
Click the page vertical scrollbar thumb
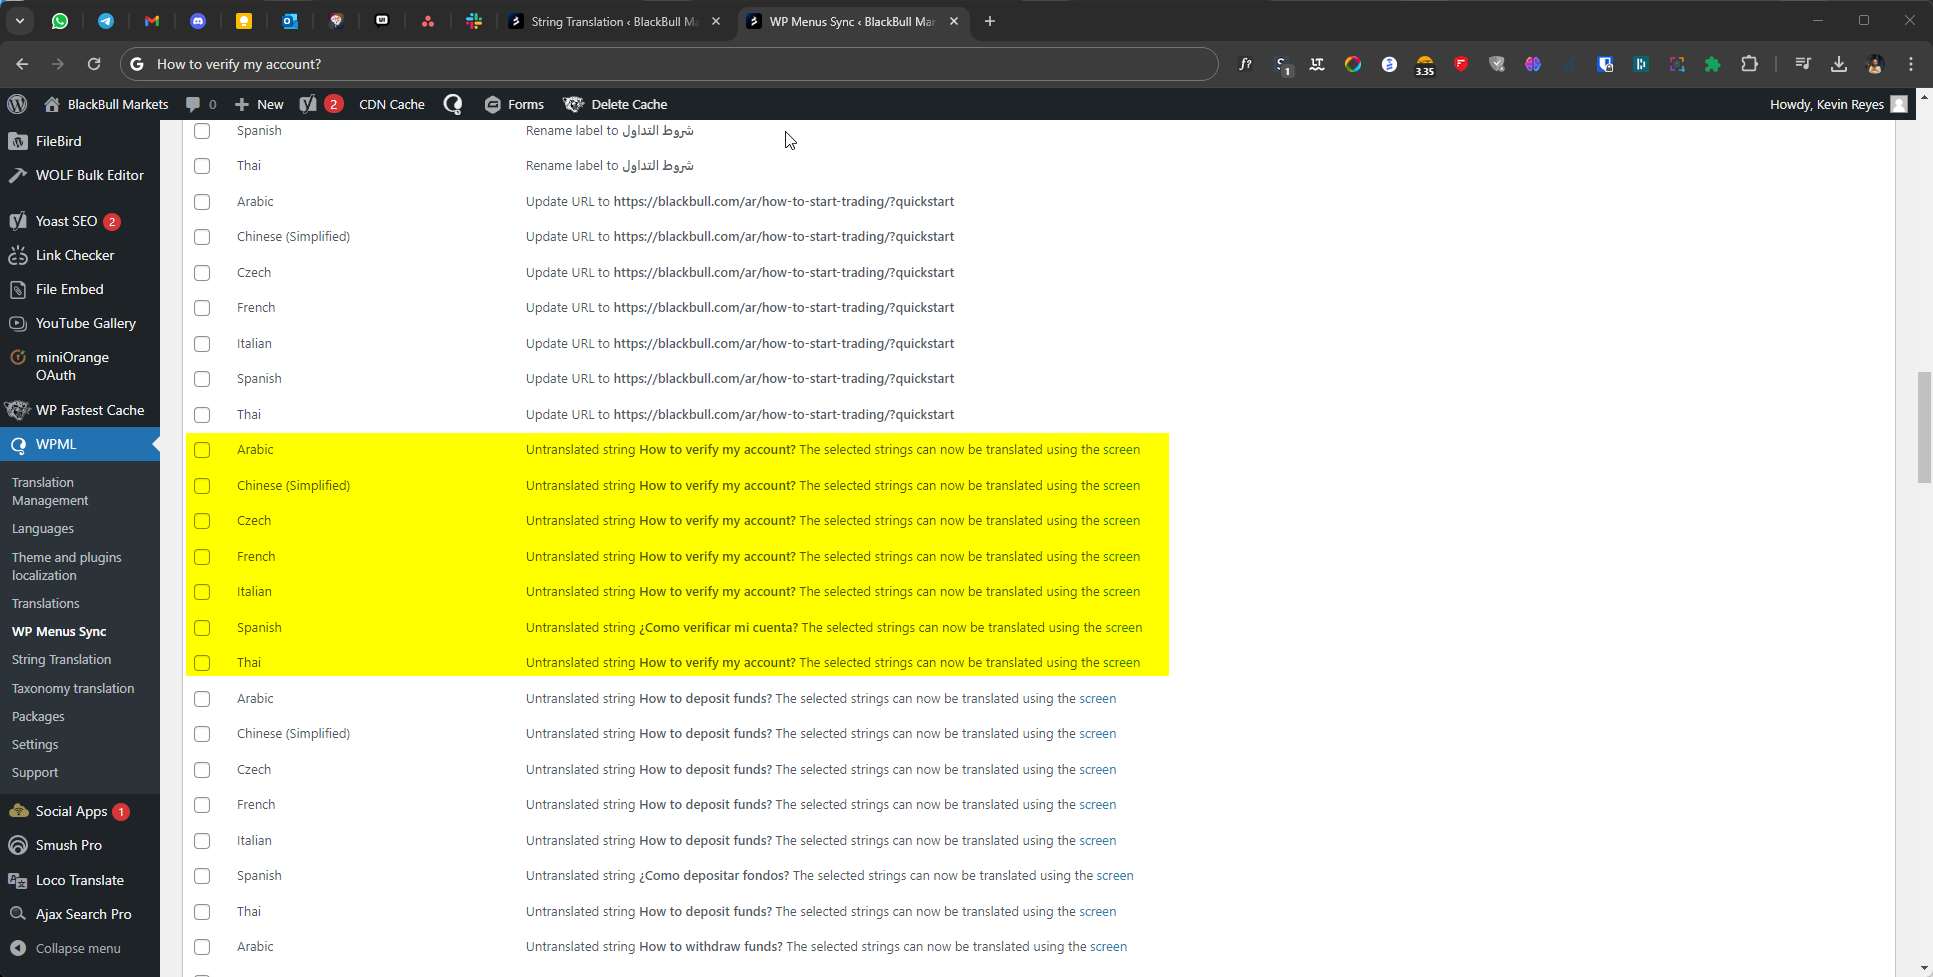pyautogui.click(x=1924, y=427)
